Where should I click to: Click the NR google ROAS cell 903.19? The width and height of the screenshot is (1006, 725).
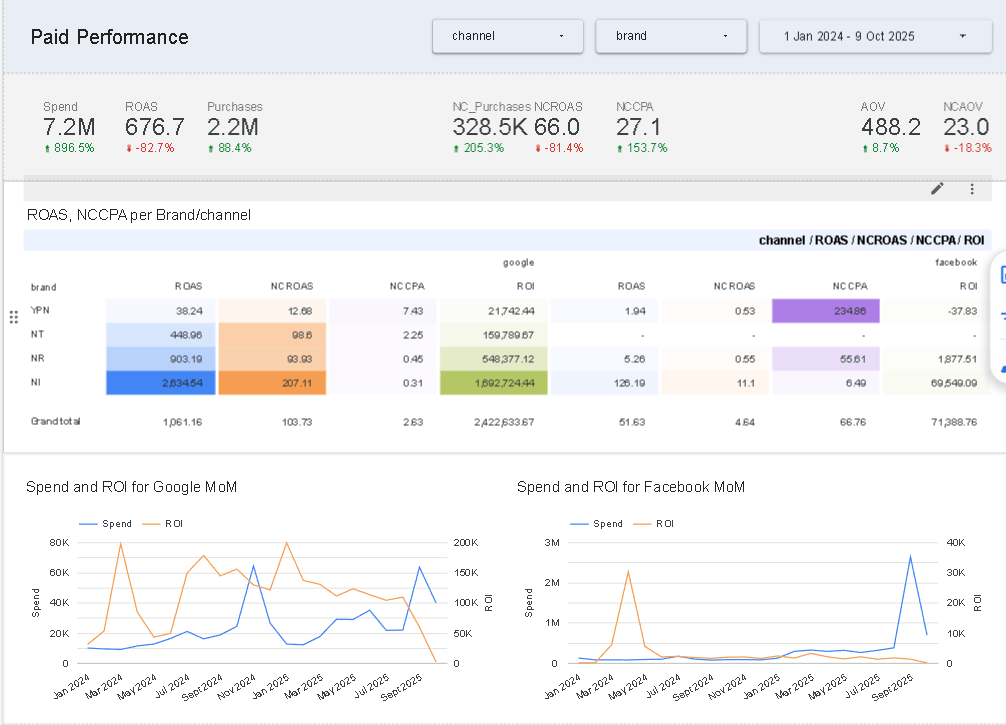(x=160, y=359)
